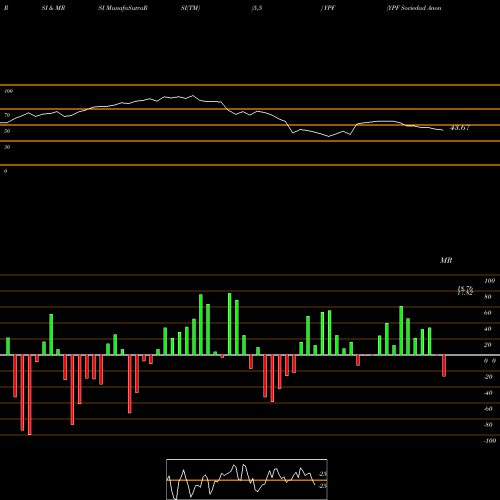Click the MR axis label '0 0'
500x500 pixels.
point(490,361)
